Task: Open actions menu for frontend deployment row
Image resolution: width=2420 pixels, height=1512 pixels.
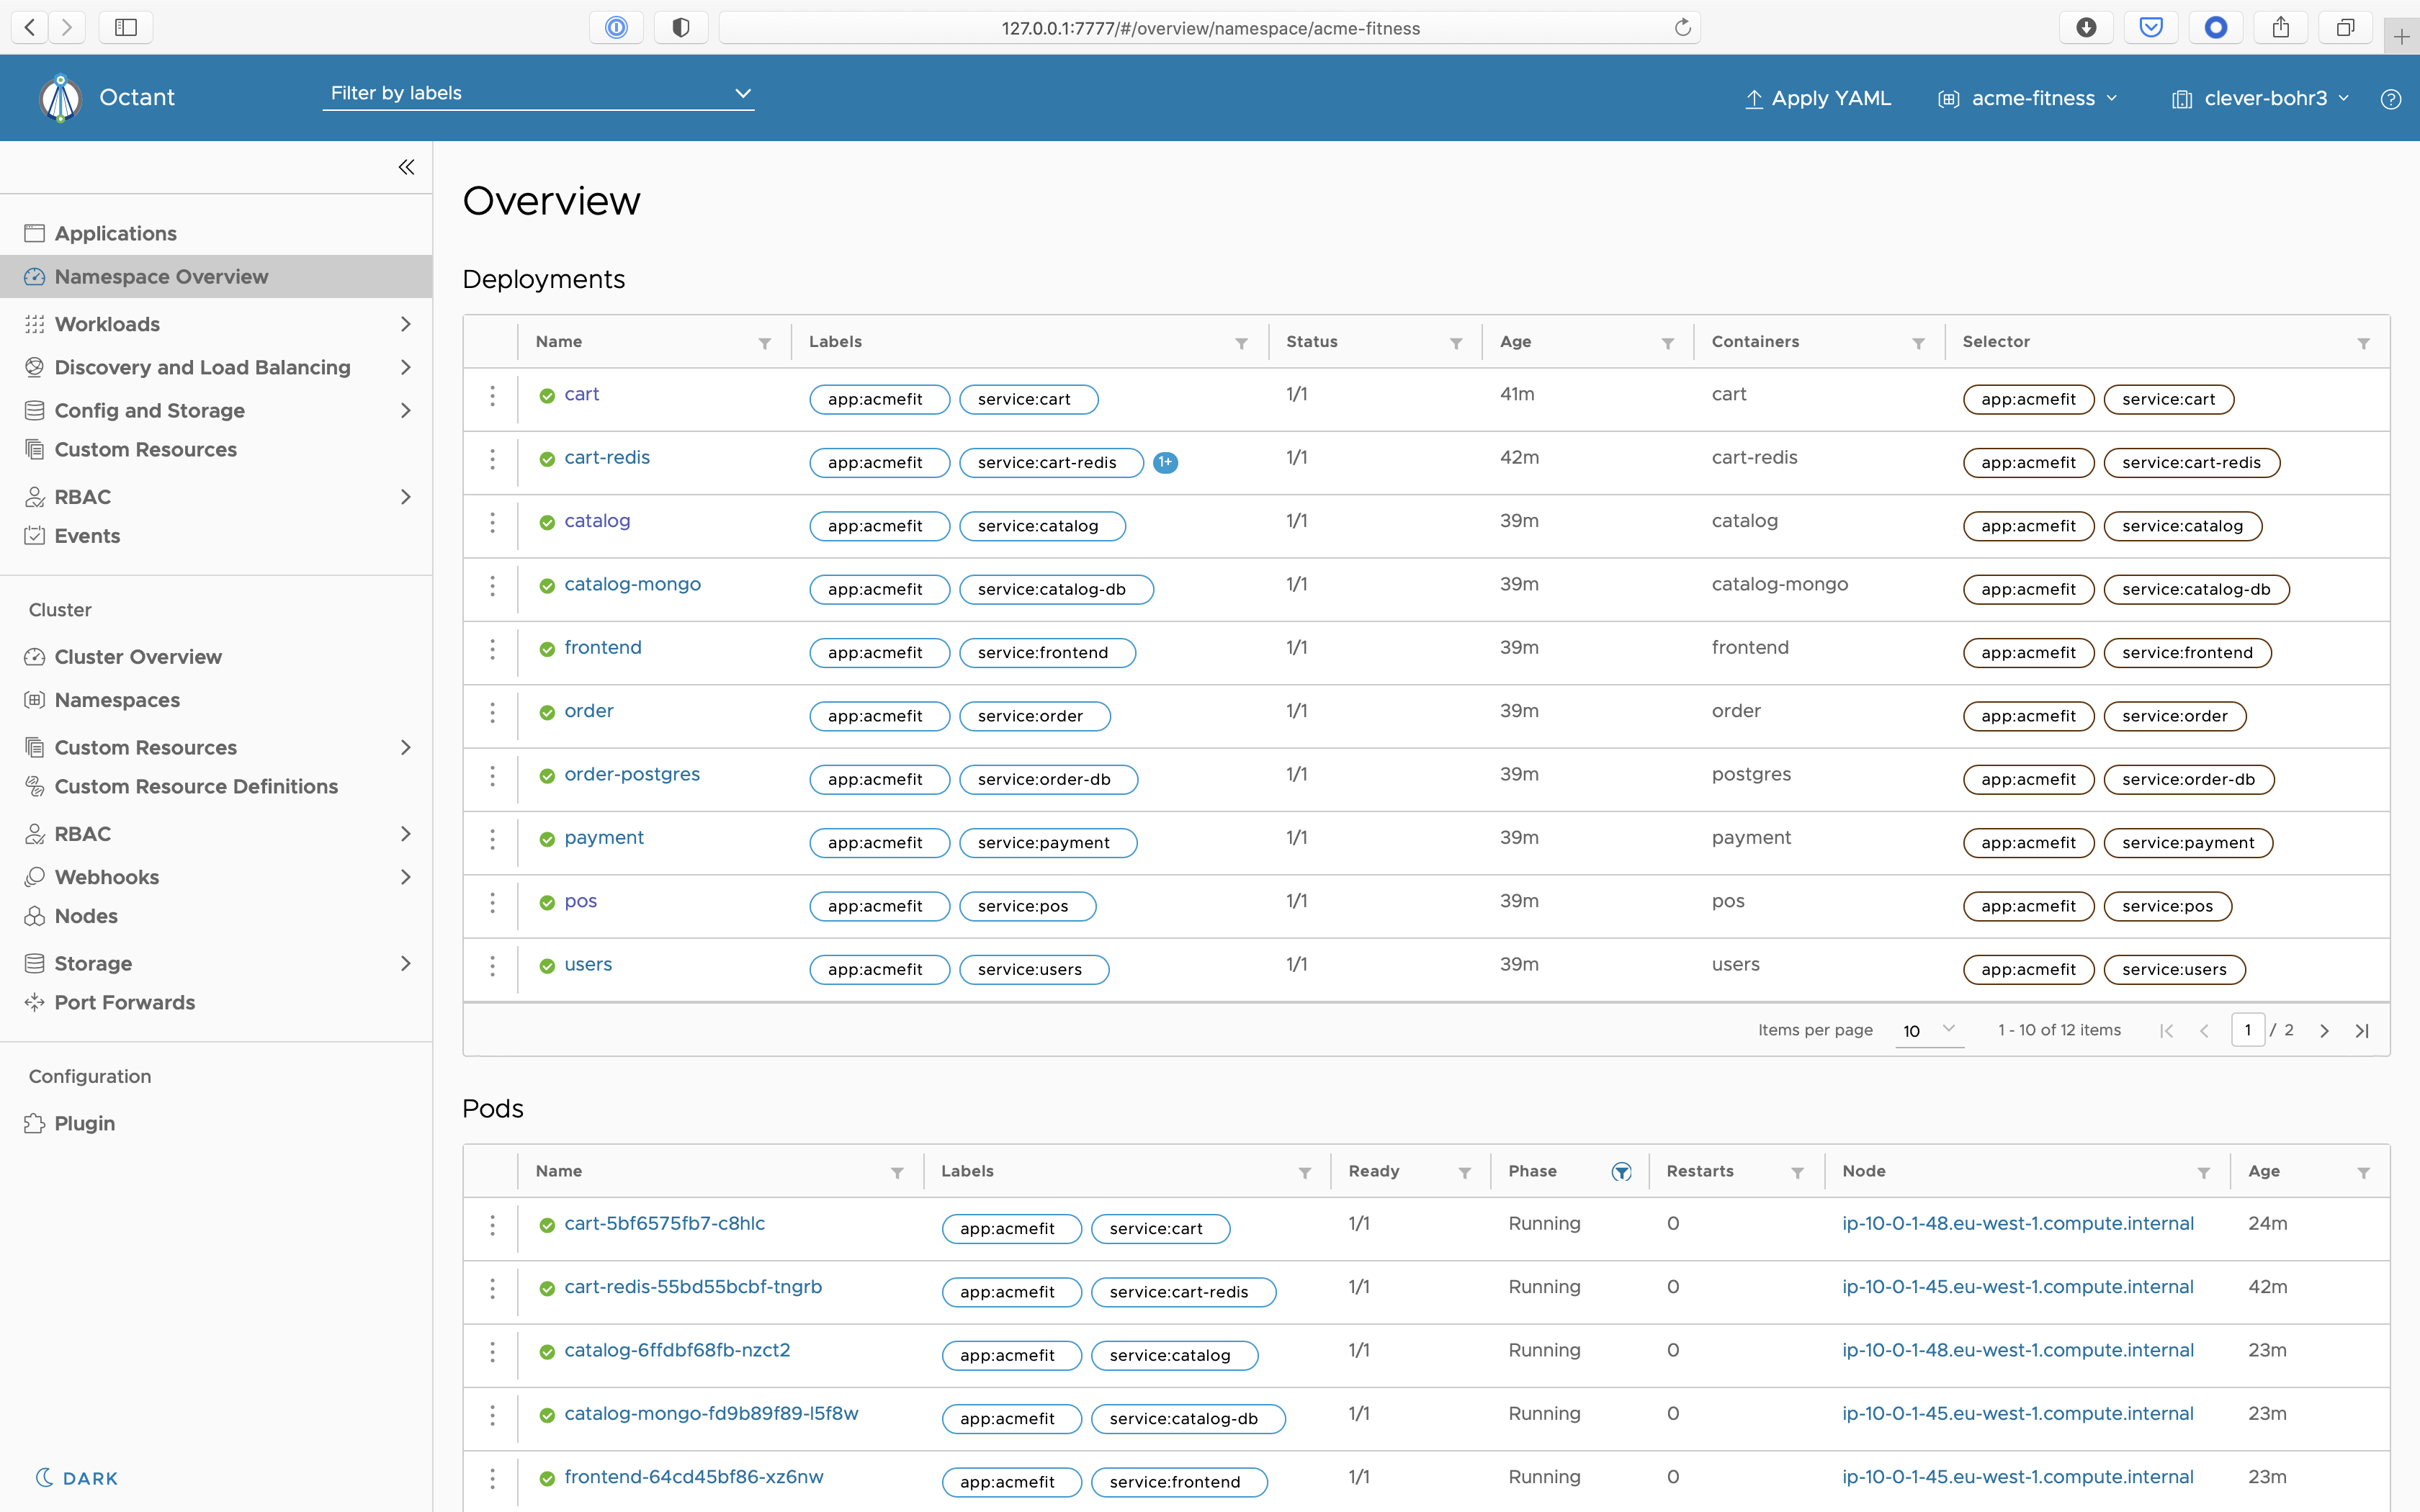Action: pyautogui.click(x=492, y=649)
